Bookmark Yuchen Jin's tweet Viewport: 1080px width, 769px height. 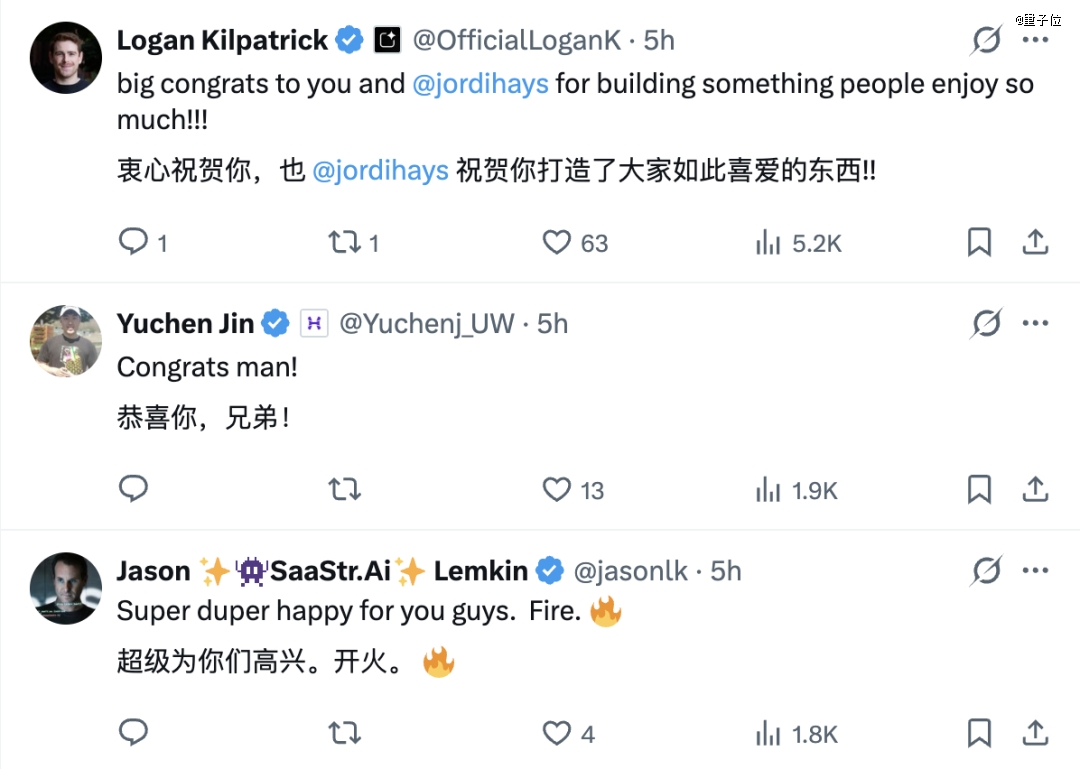click(x=979, y=490)
